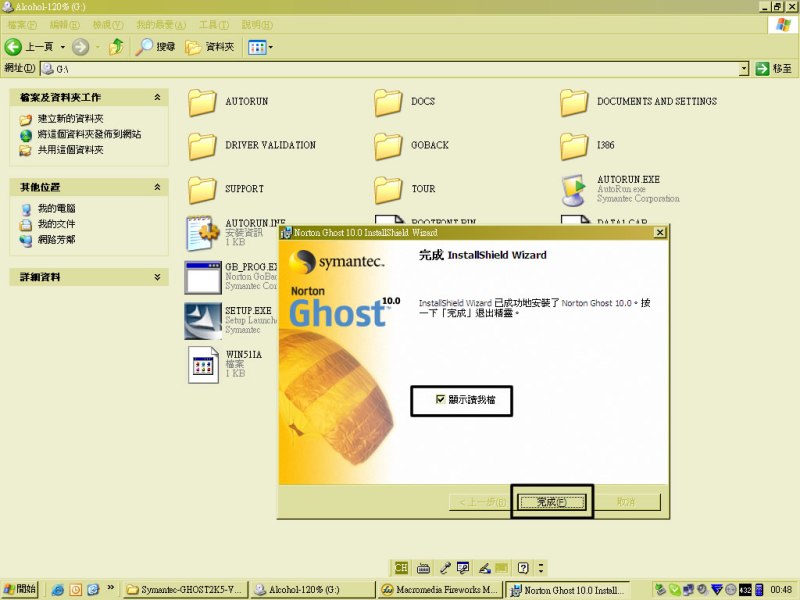
Task: Switch to Macromedia Fireworks taskbar button
Action: [440, 590]
